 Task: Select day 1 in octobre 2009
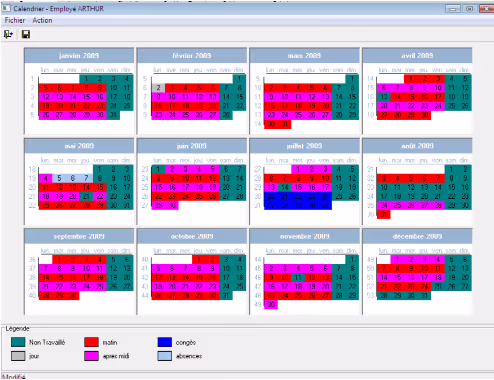(x=199, y=259)
